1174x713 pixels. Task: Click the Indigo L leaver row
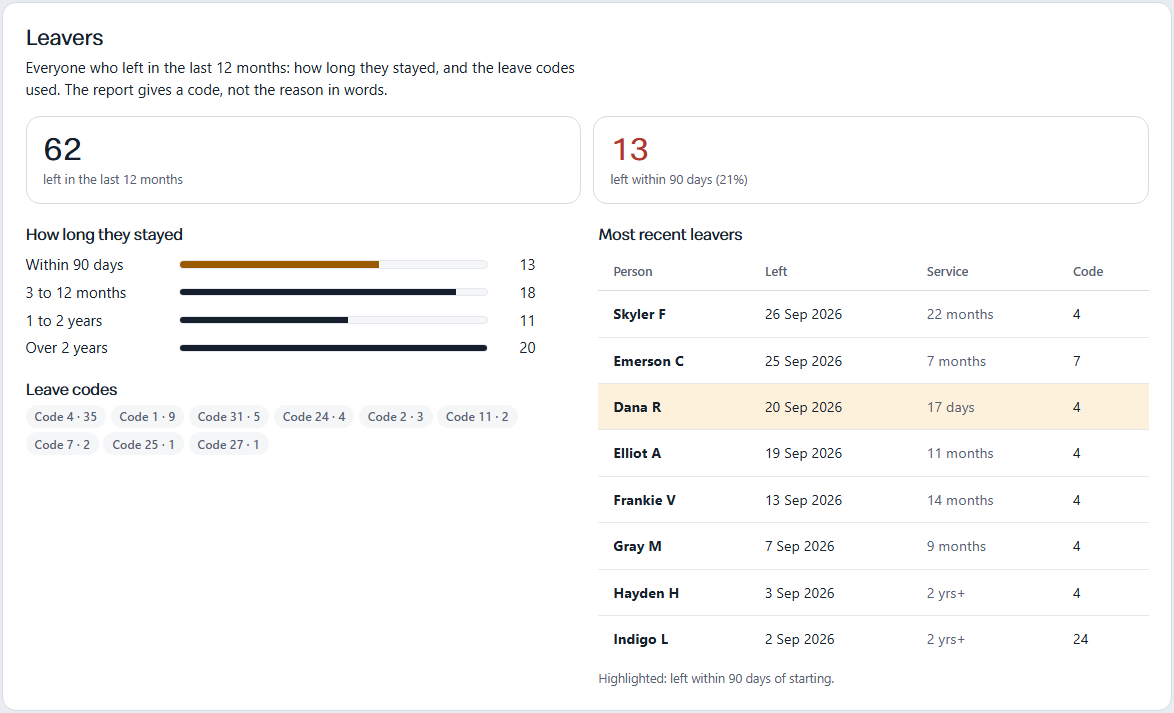[x=873, y=639]
